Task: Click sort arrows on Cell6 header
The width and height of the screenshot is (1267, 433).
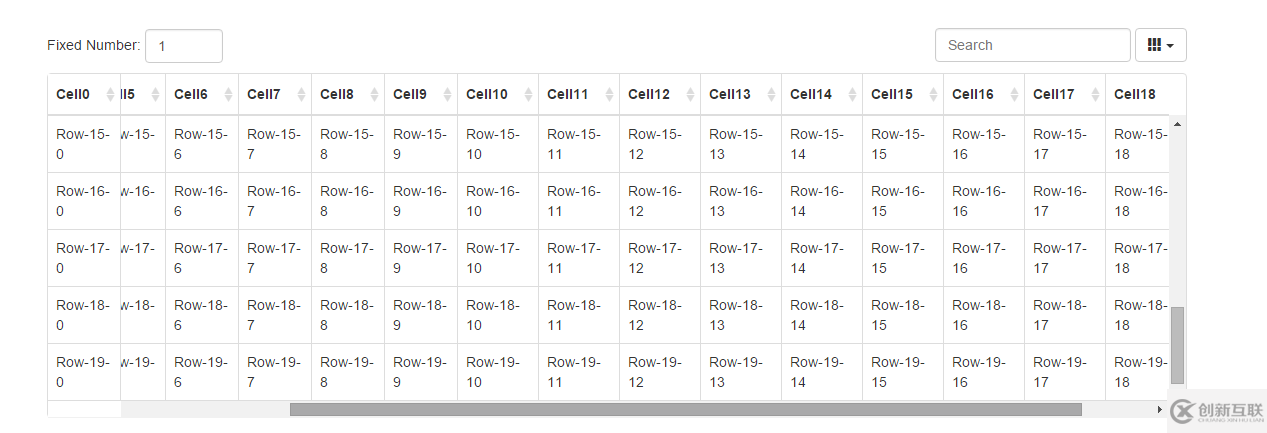Action: click(228, 94)
